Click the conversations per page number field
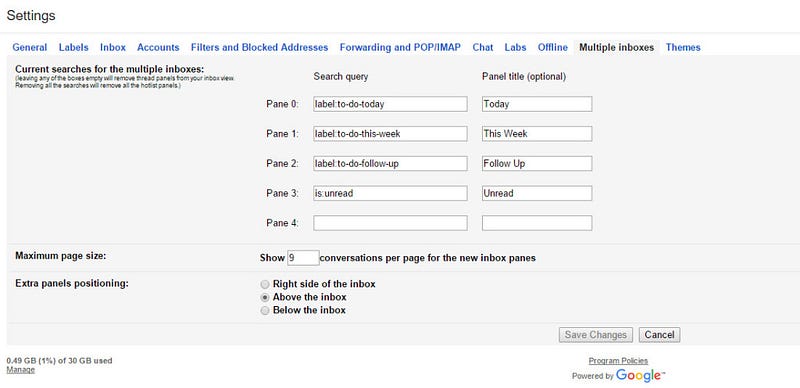This screenshot has height=388, width=800. coord(303,258)
